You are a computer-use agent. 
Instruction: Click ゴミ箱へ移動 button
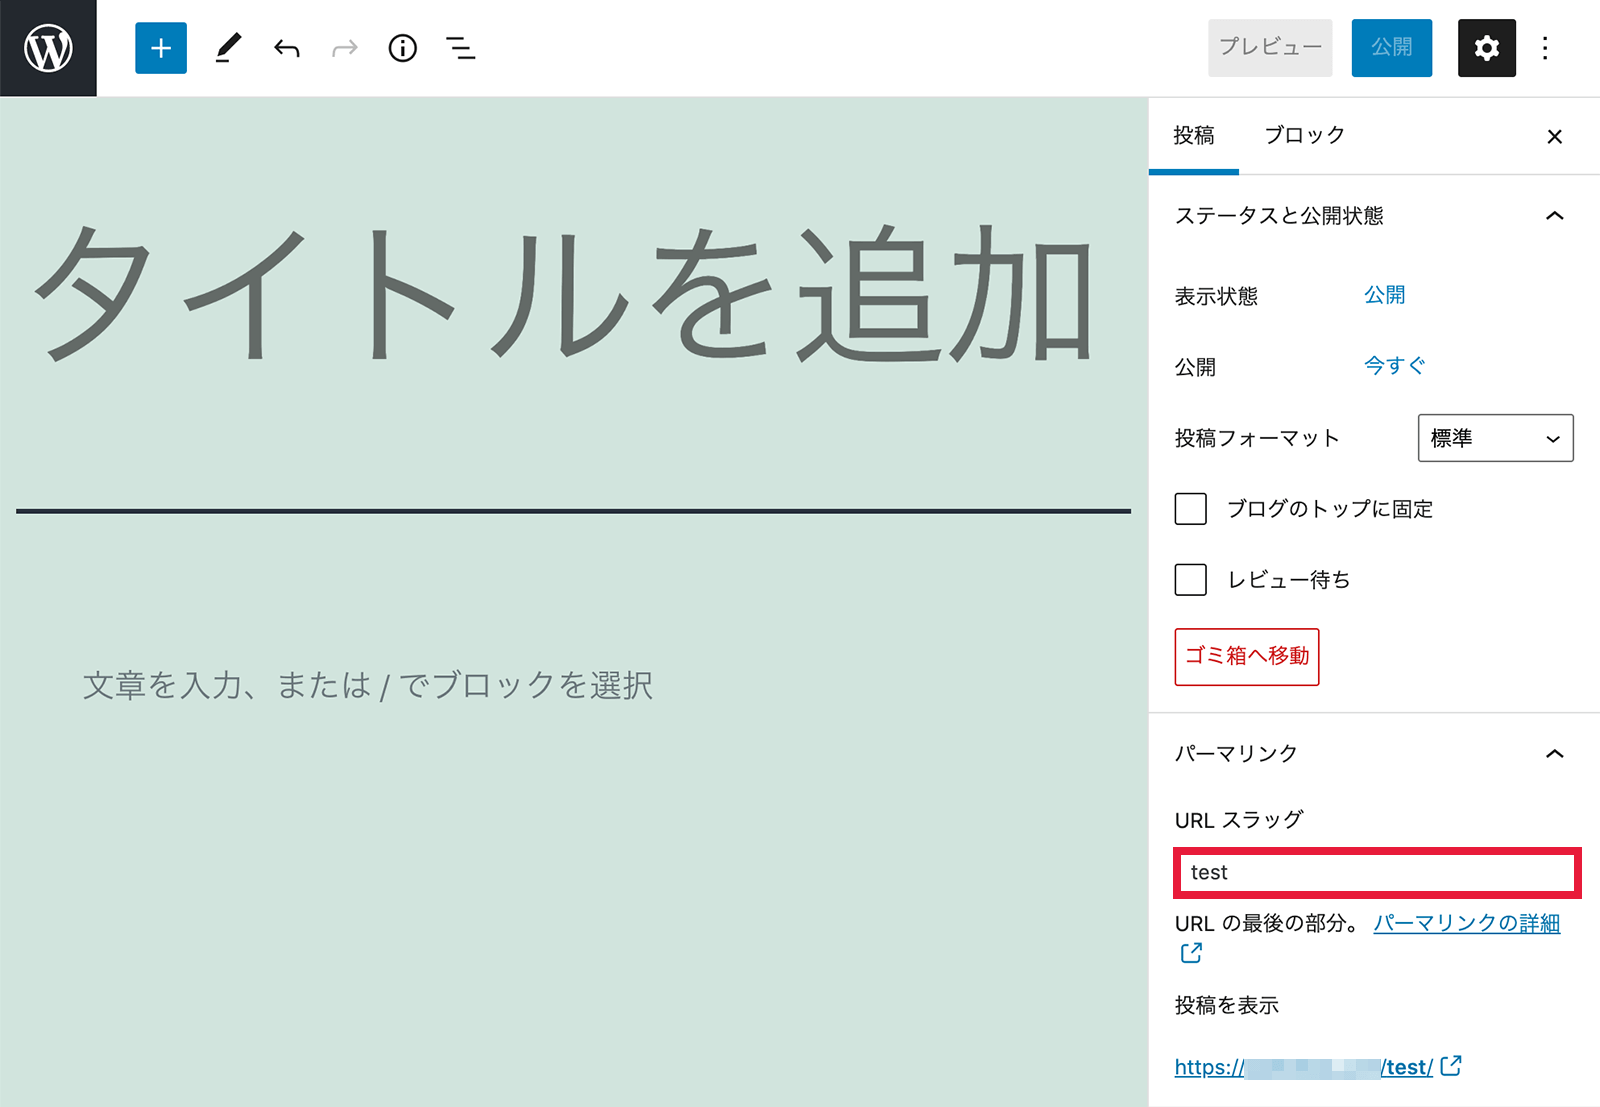point(1247,657)
